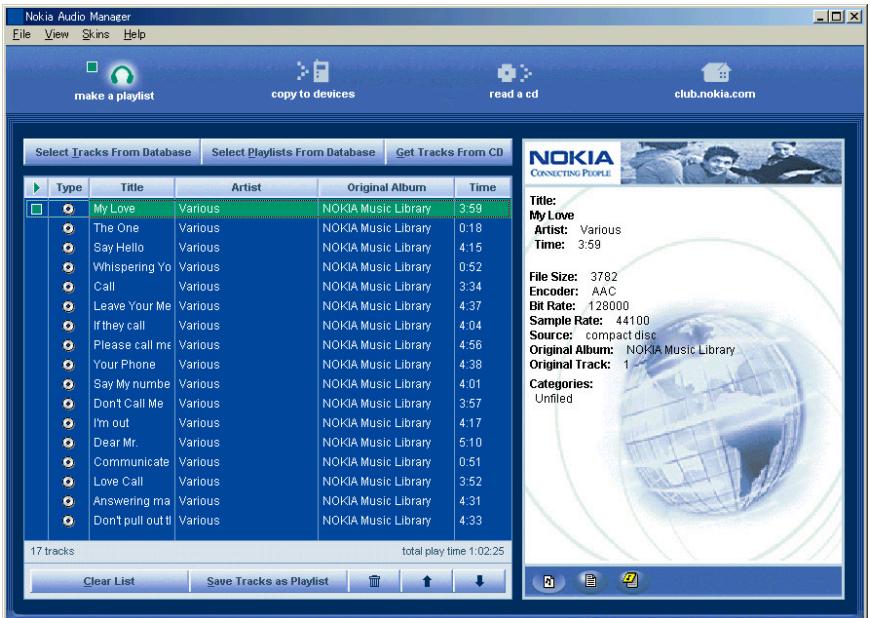Click the disc type icon for I'm out

[x=68, y=423]
